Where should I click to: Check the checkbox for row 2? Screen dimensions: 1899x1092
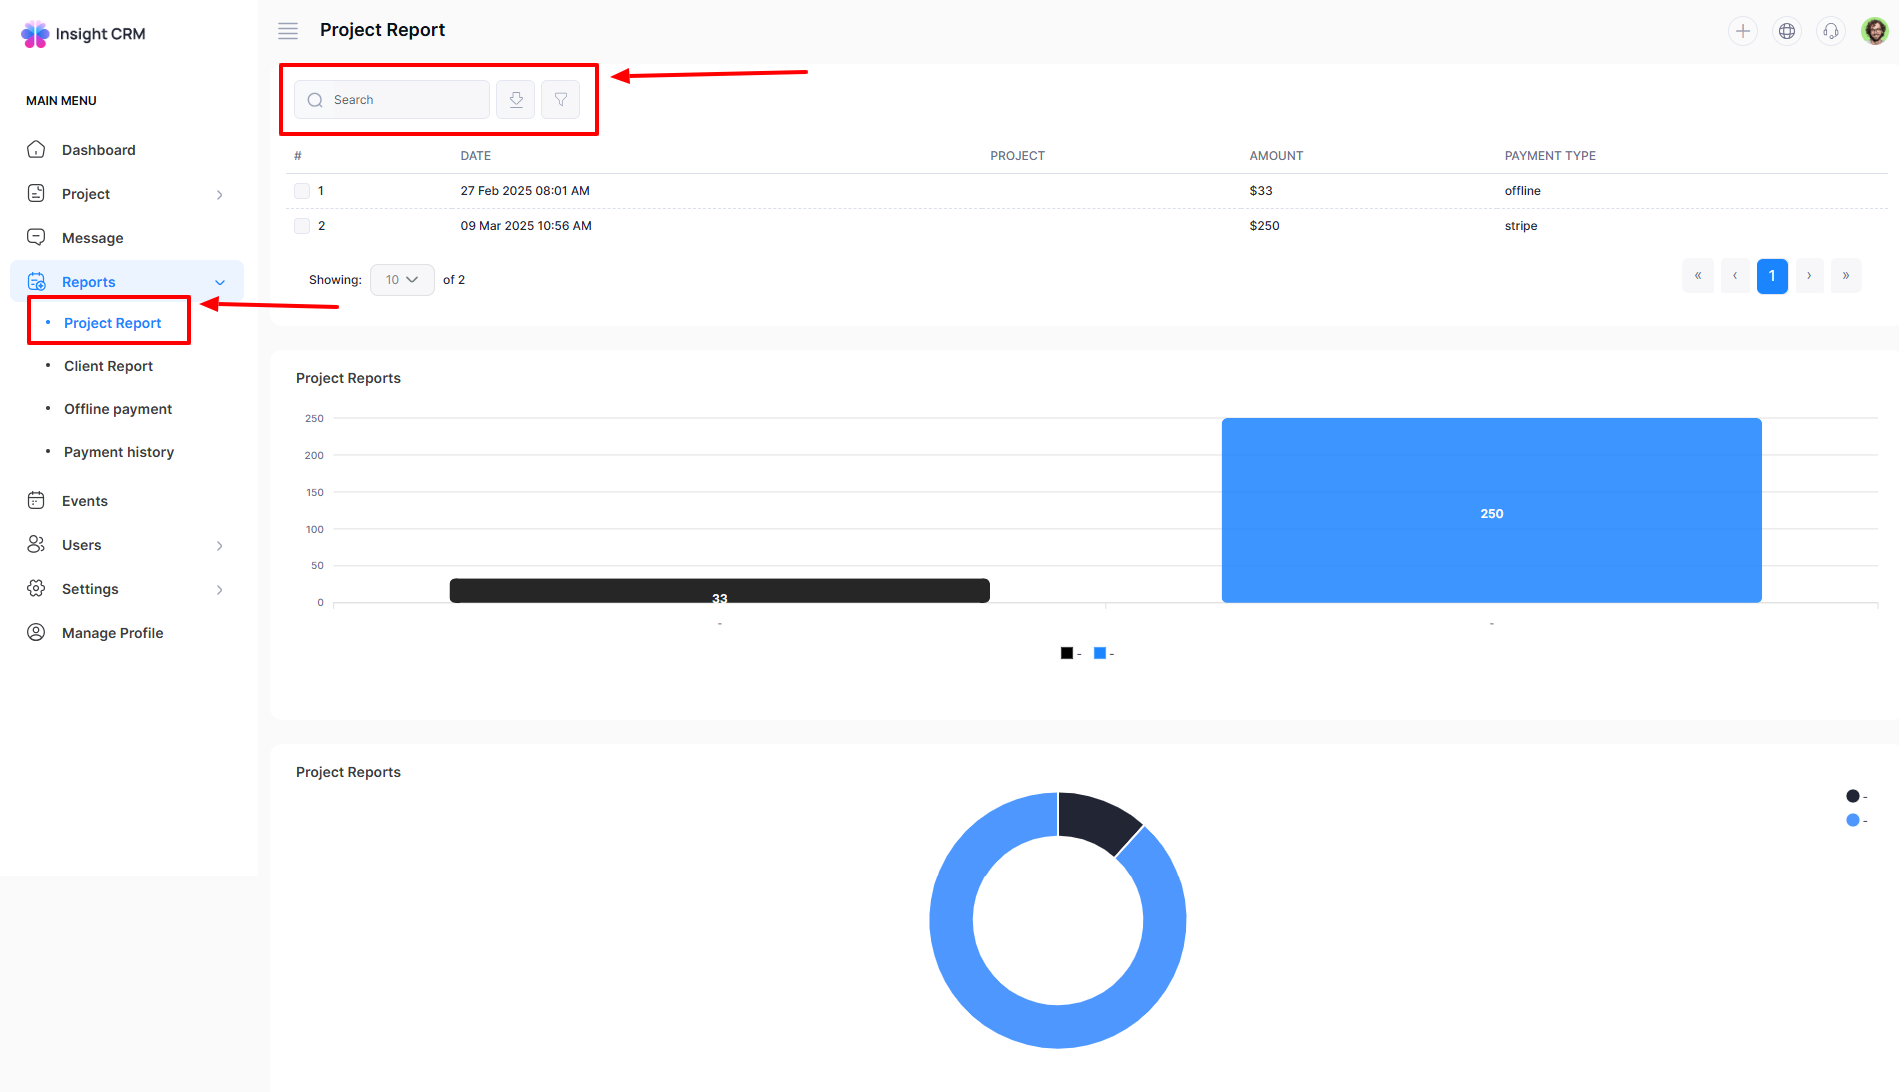click(x=302, y=226)
